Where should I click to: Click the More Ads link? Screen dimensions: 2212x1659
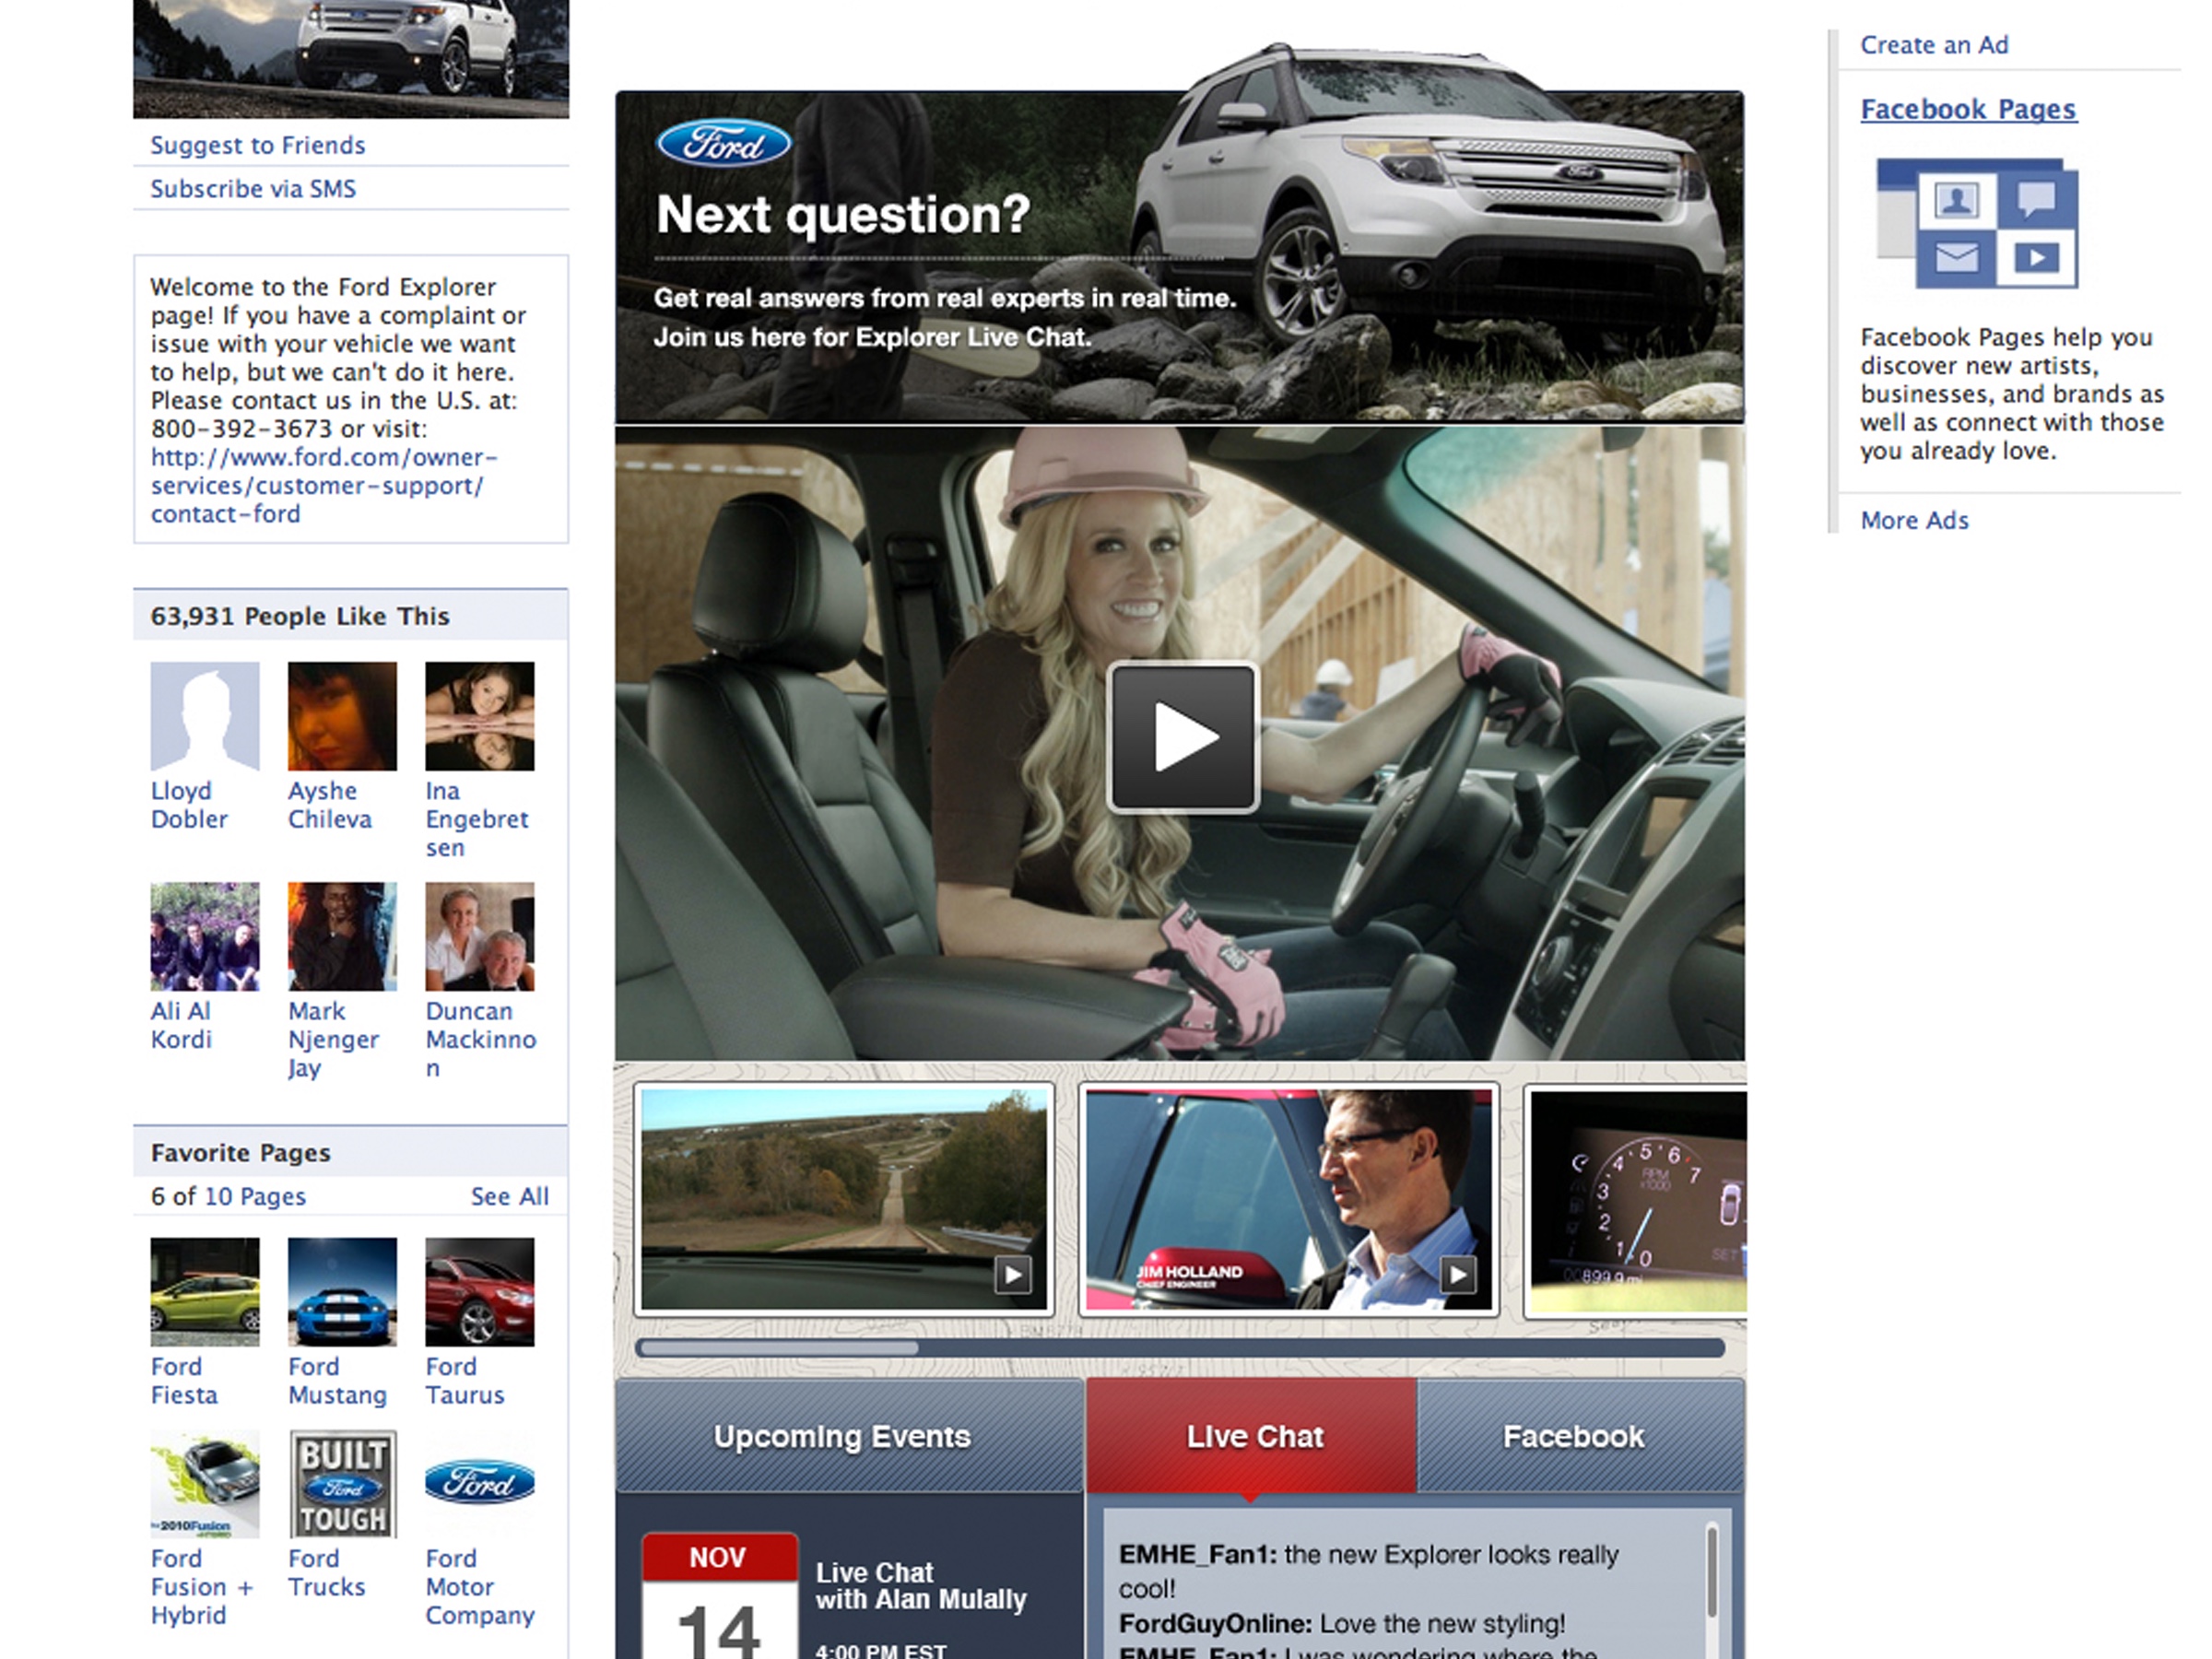click(x=1914, y=520)
